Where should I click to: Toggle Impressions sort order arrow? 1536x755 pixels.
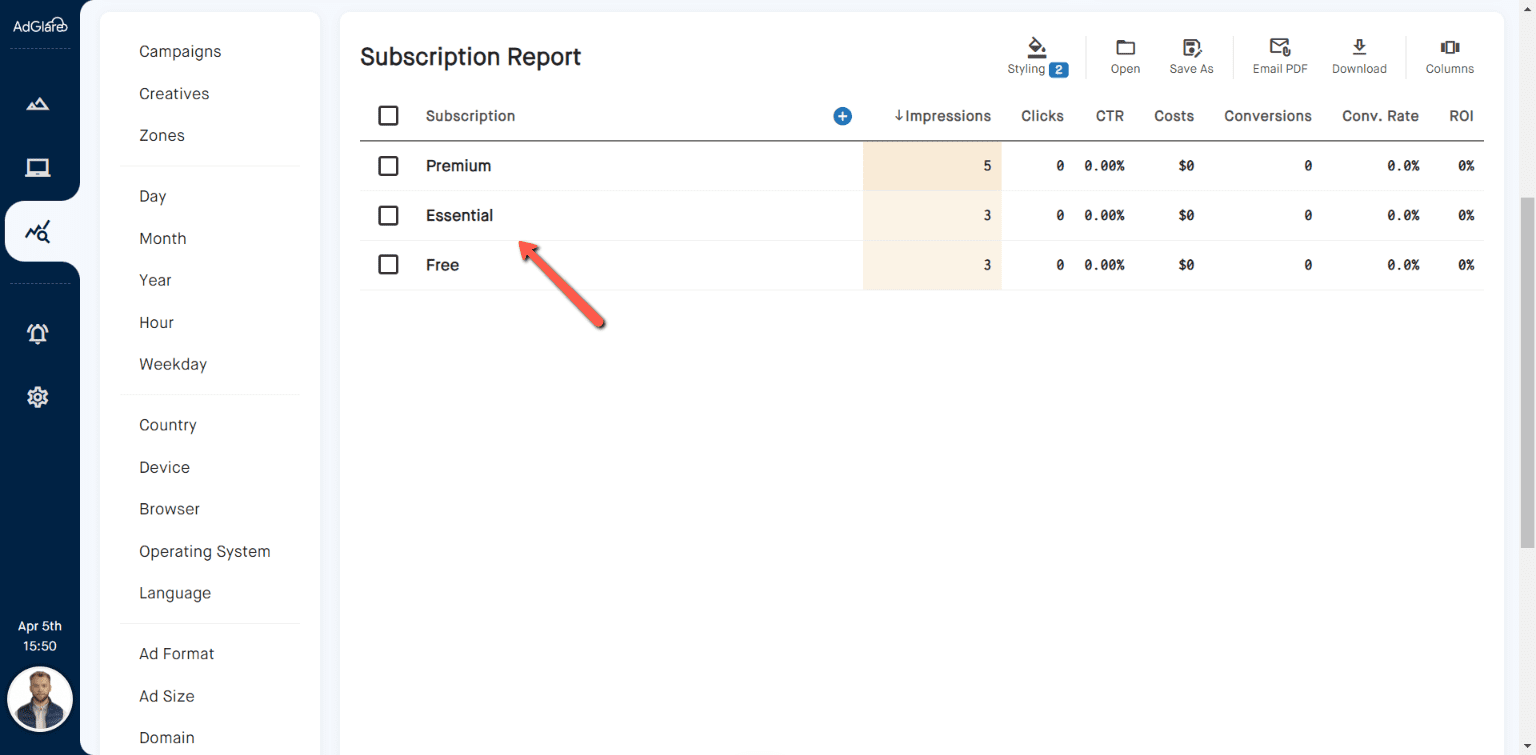[897, 116]
